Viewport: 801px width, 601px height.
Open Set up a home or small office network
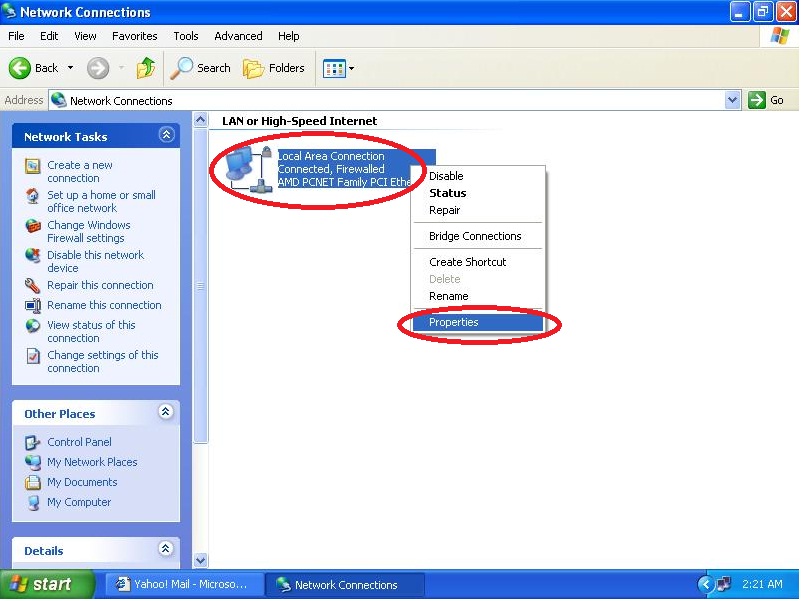[101, 201]
